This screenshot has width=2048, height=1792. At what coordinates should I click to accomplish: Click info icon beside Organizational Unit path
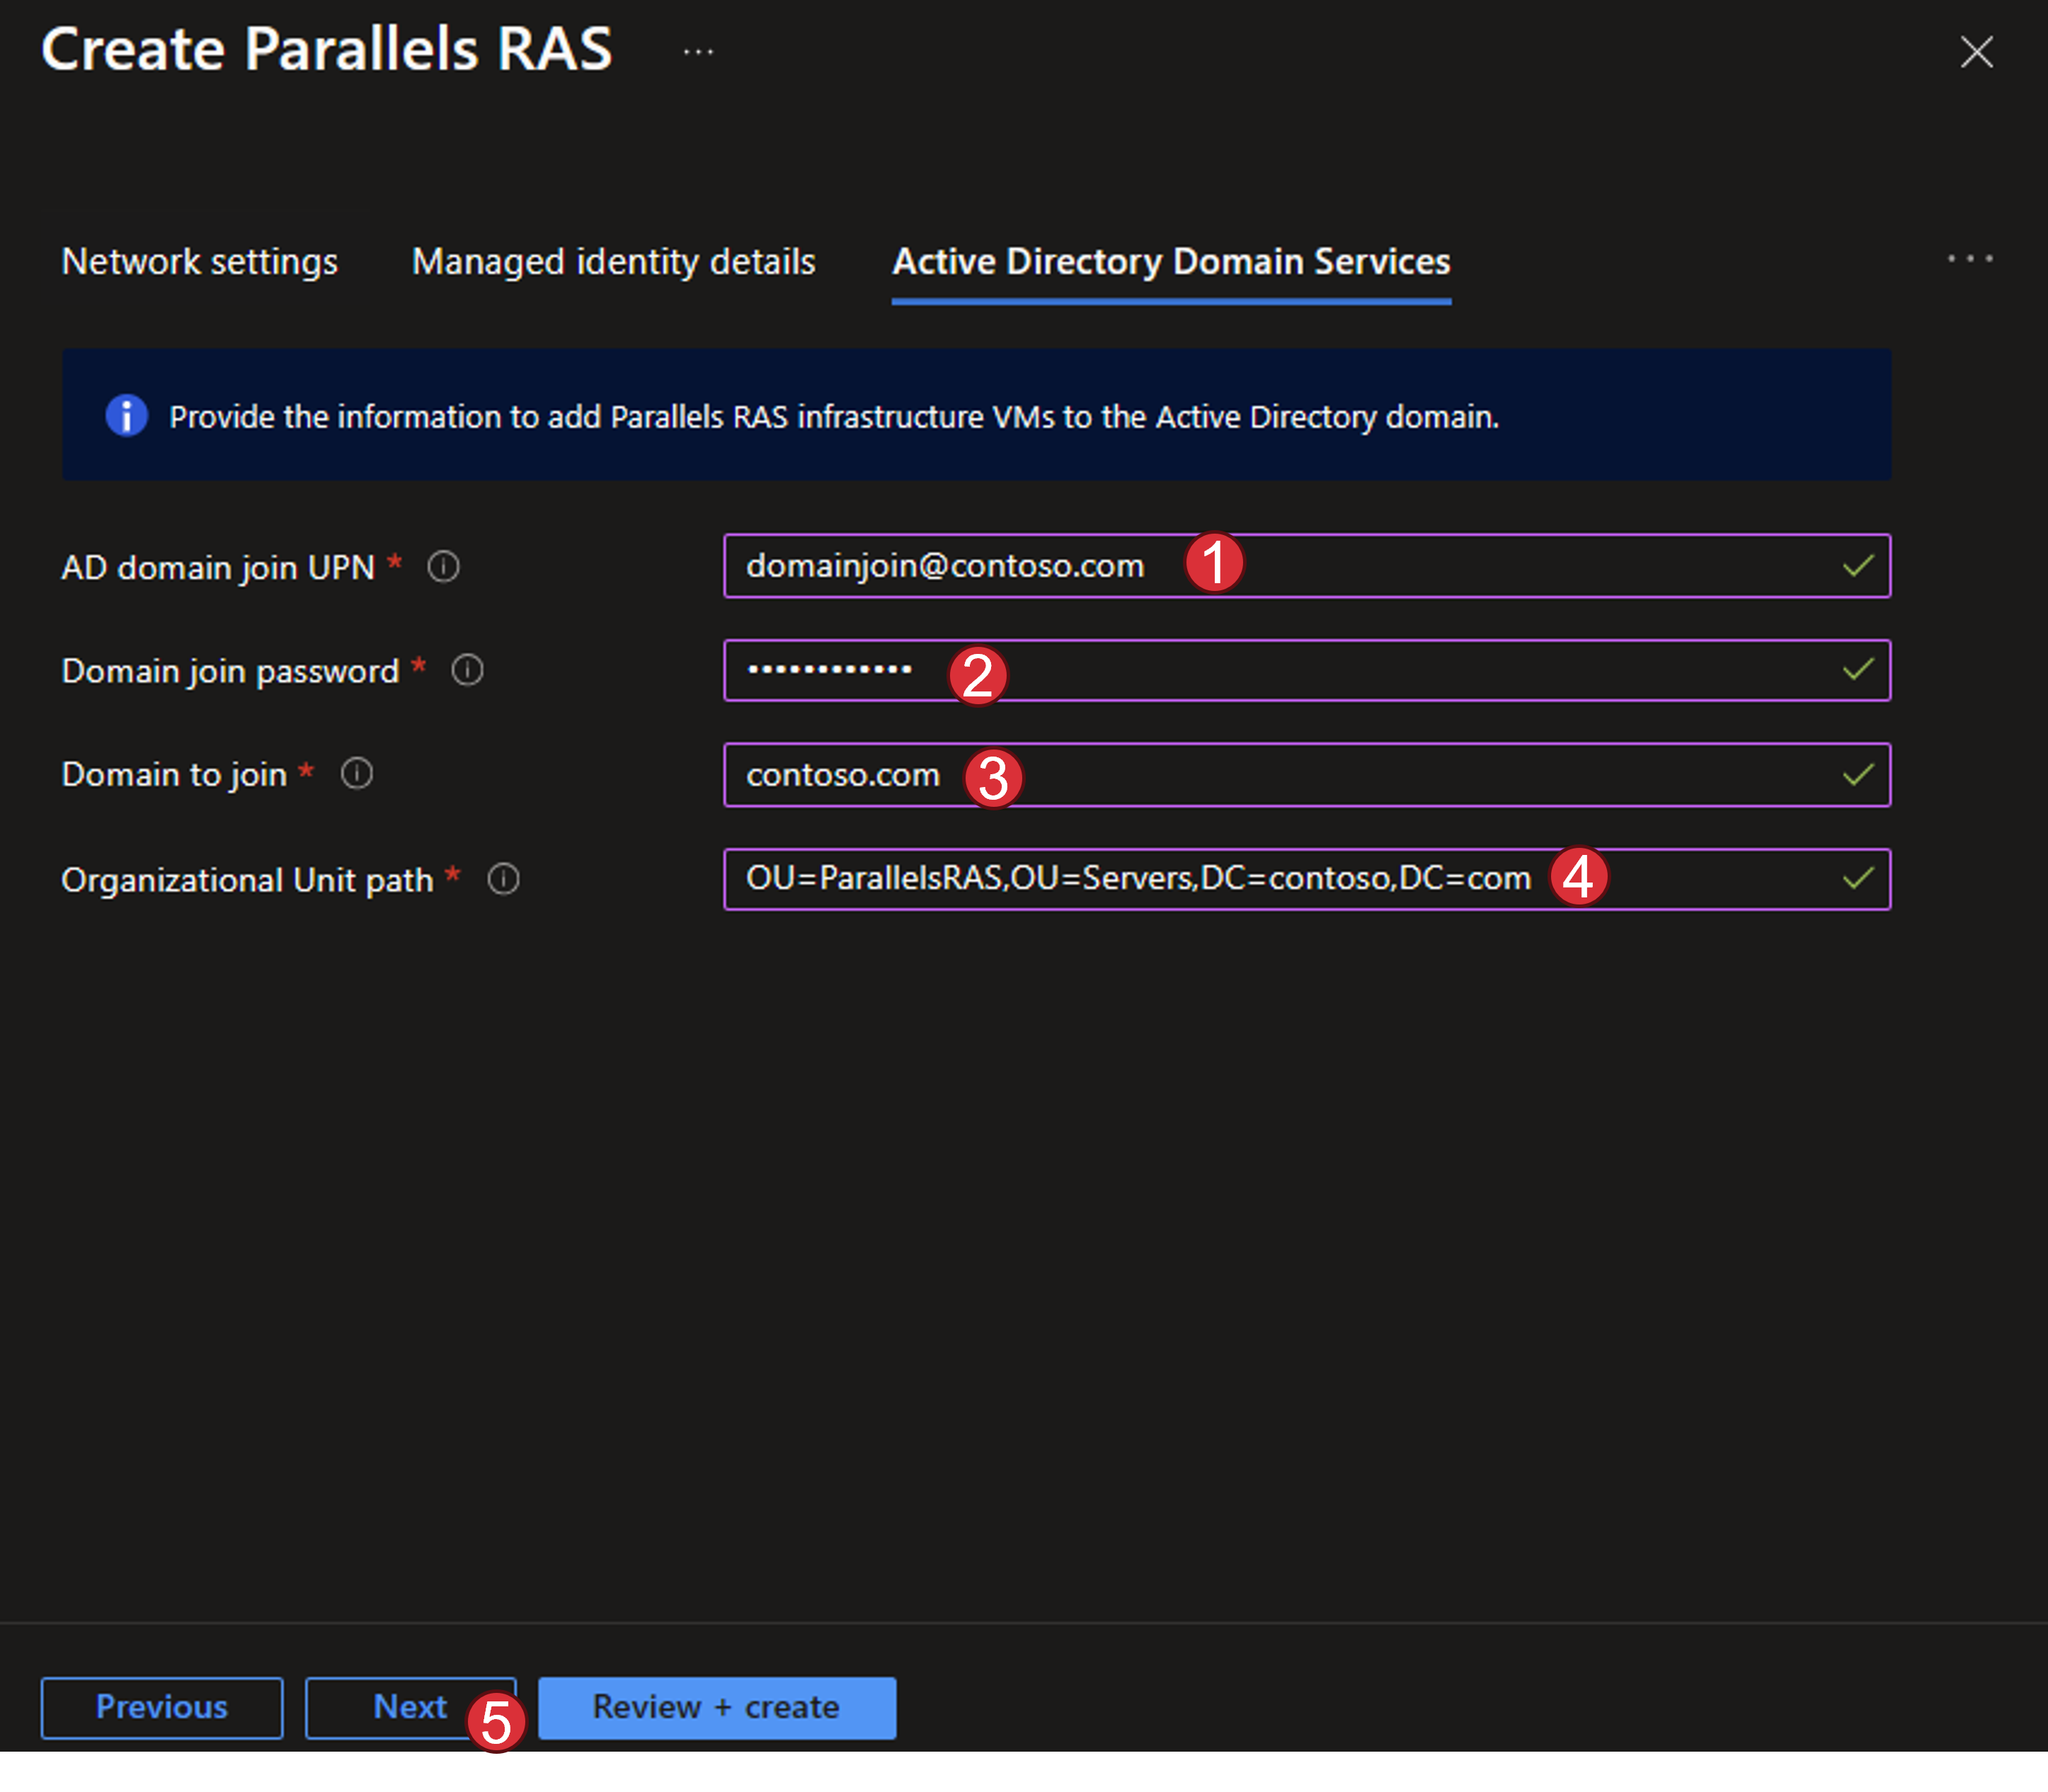click(x=503, y=879)
